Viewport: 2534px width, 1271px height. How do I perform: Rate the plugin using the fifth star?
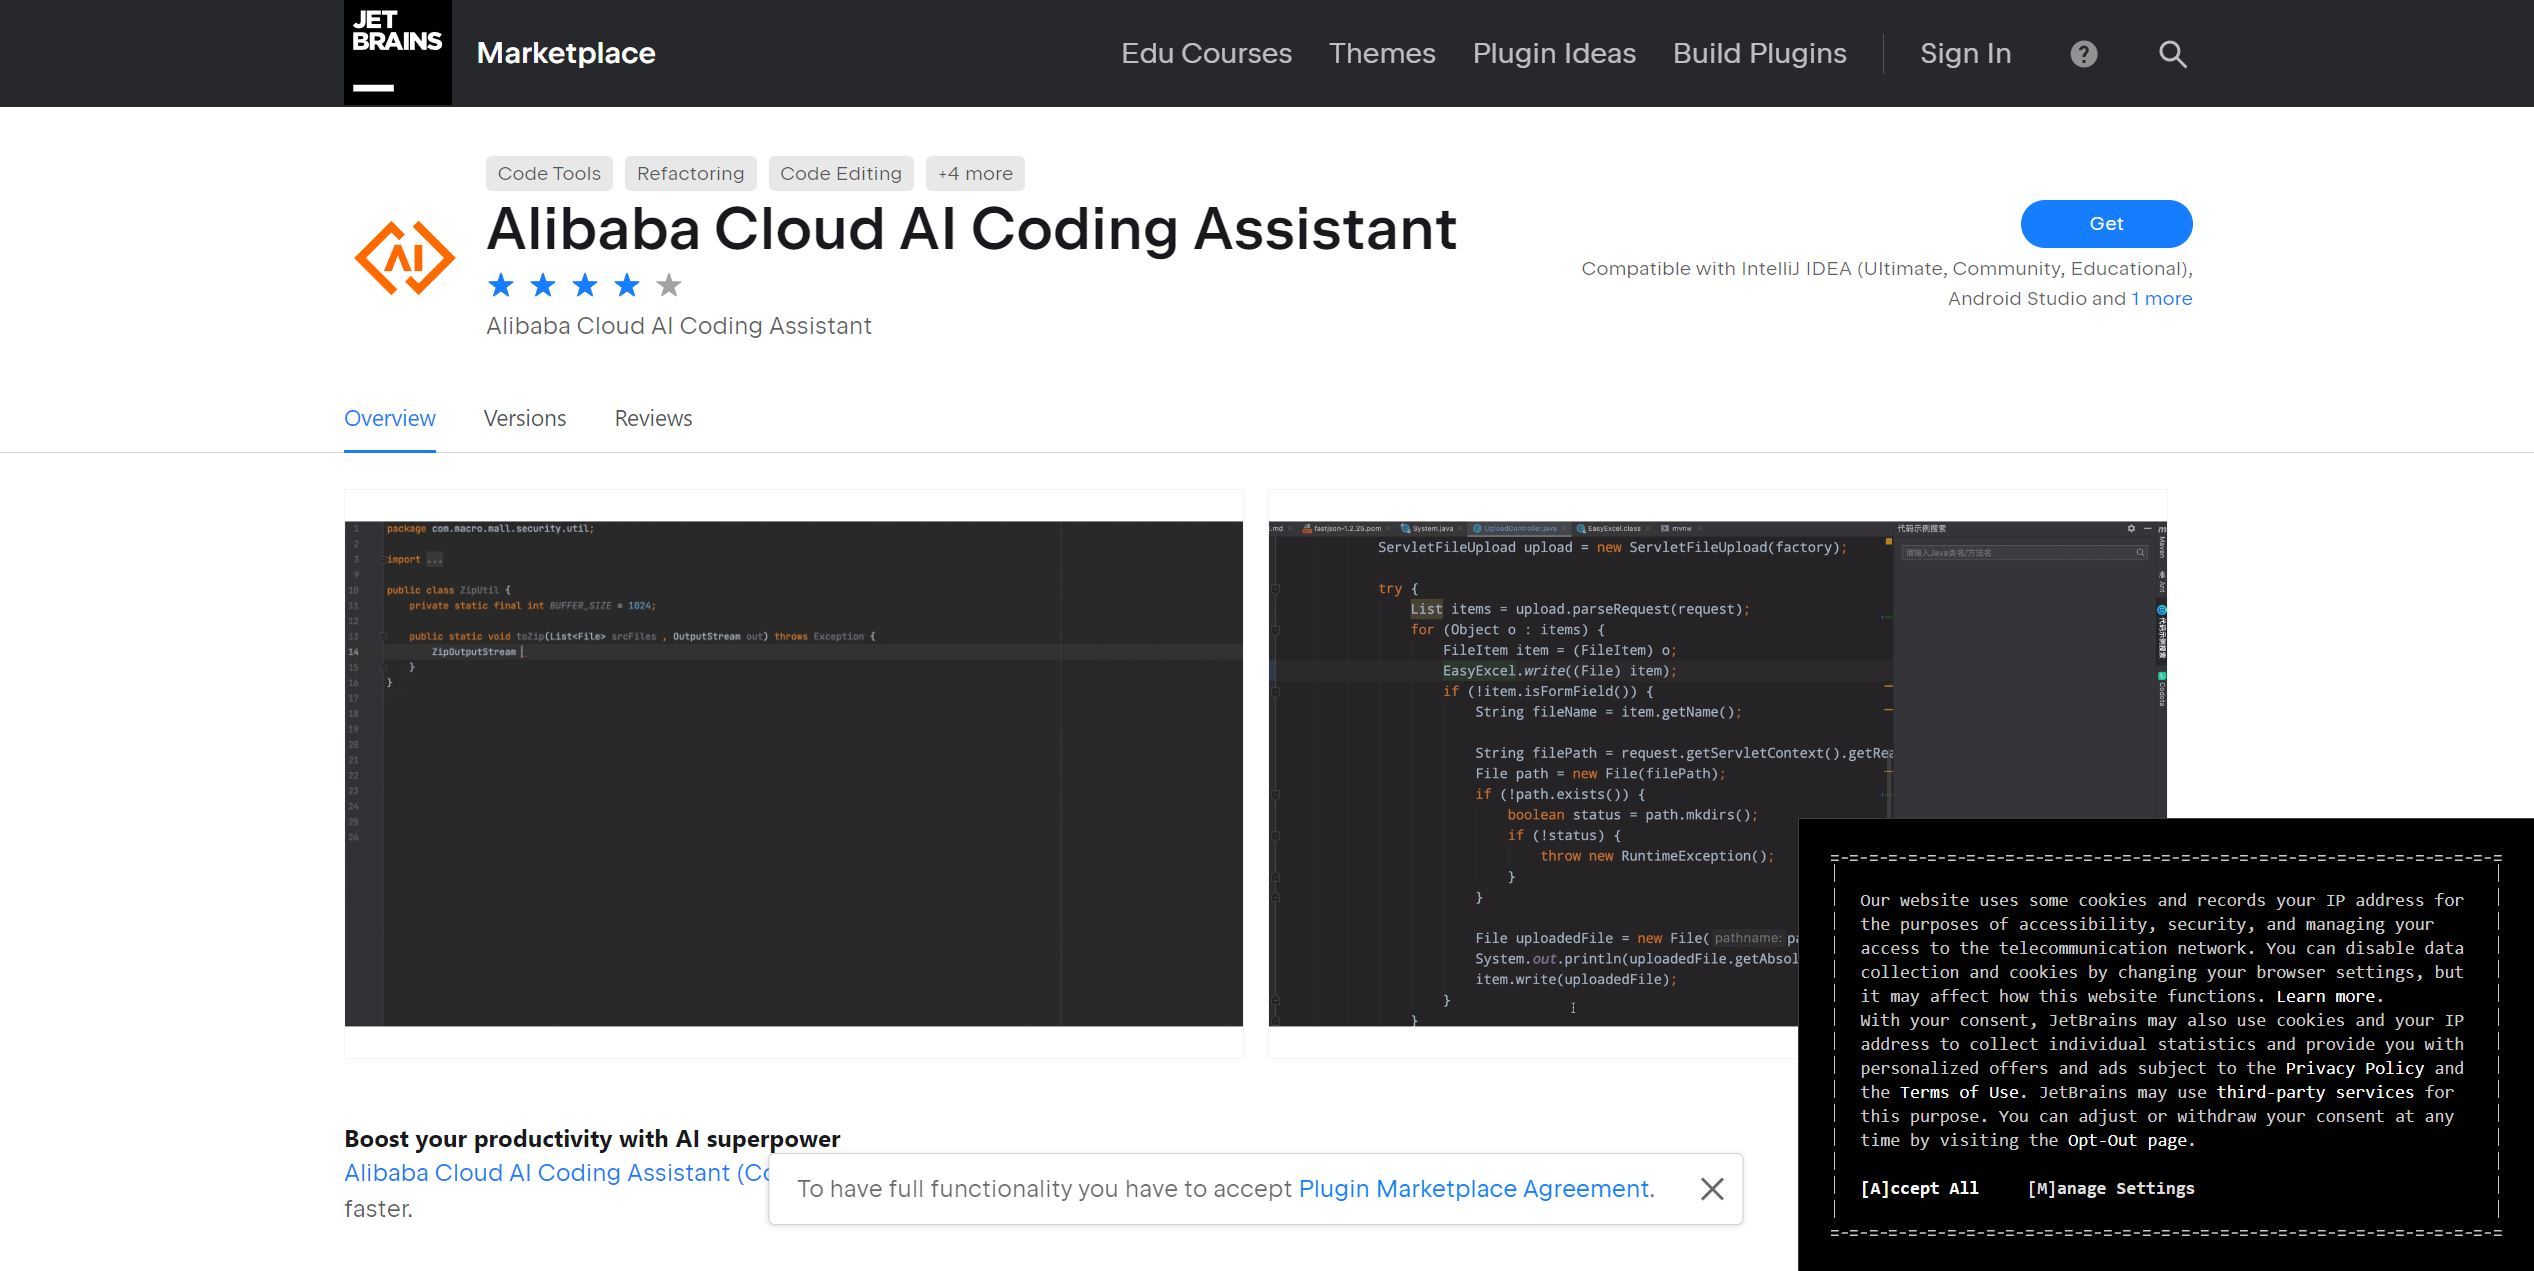[667, 285]
